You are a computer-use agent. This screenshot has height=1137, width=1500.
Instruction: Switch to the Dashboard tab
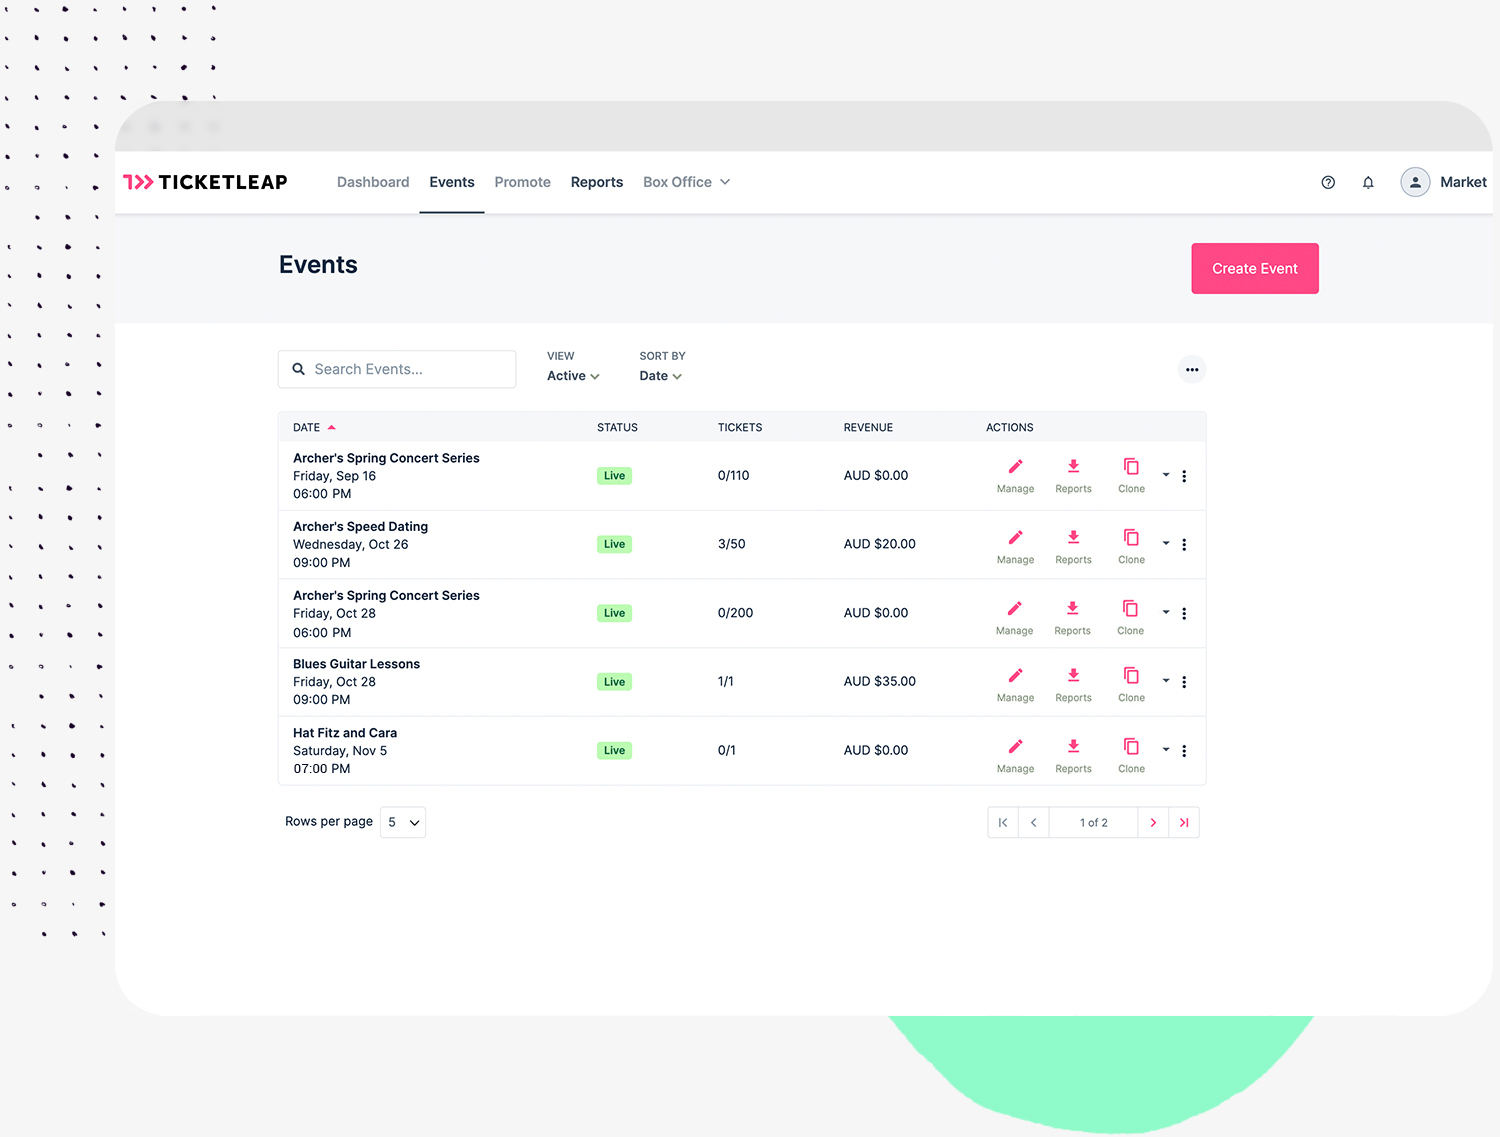pyautogui.click(x=373, y=182)
